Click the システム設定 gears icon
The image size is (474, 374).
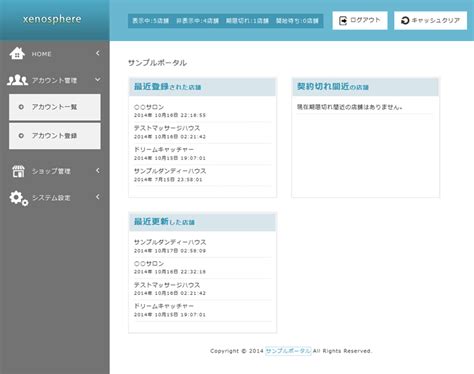coord(19,198)
